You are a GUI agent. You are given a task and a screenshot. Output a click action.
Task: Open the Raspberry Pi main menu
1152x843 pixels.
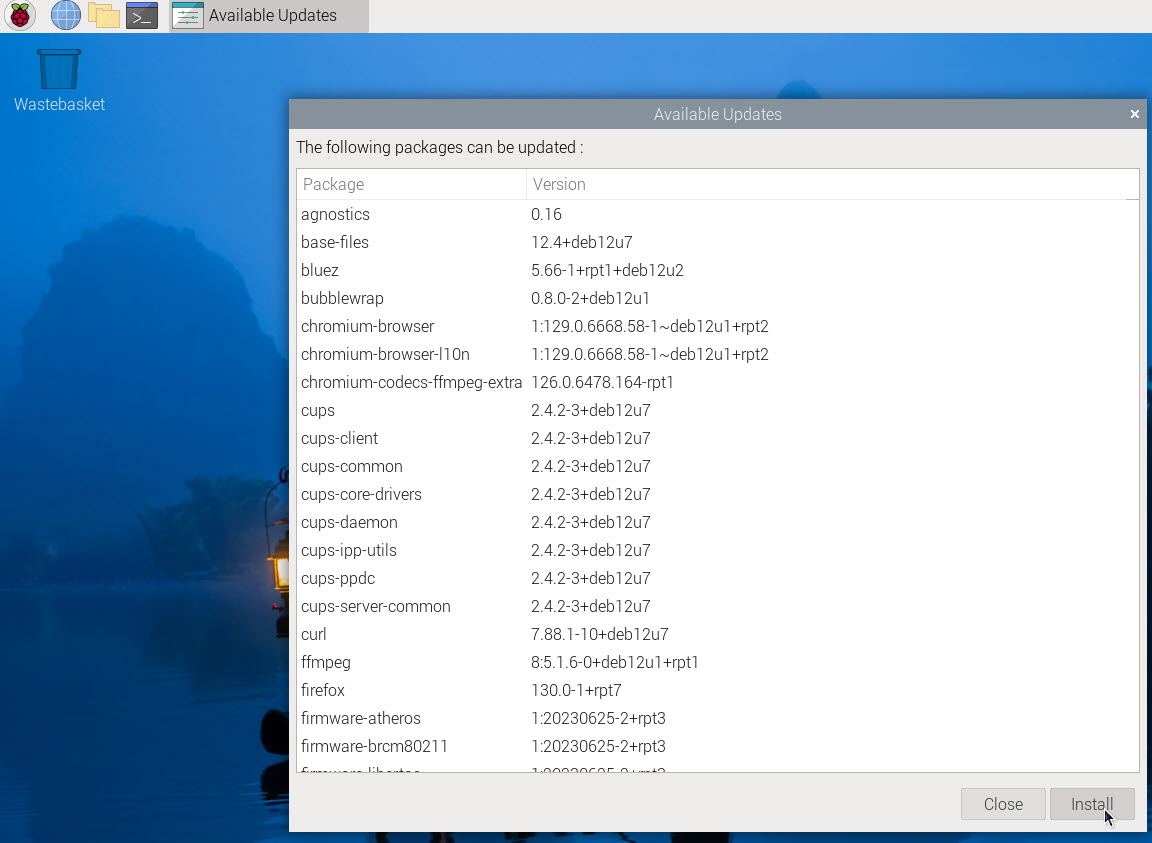point(20,15)
